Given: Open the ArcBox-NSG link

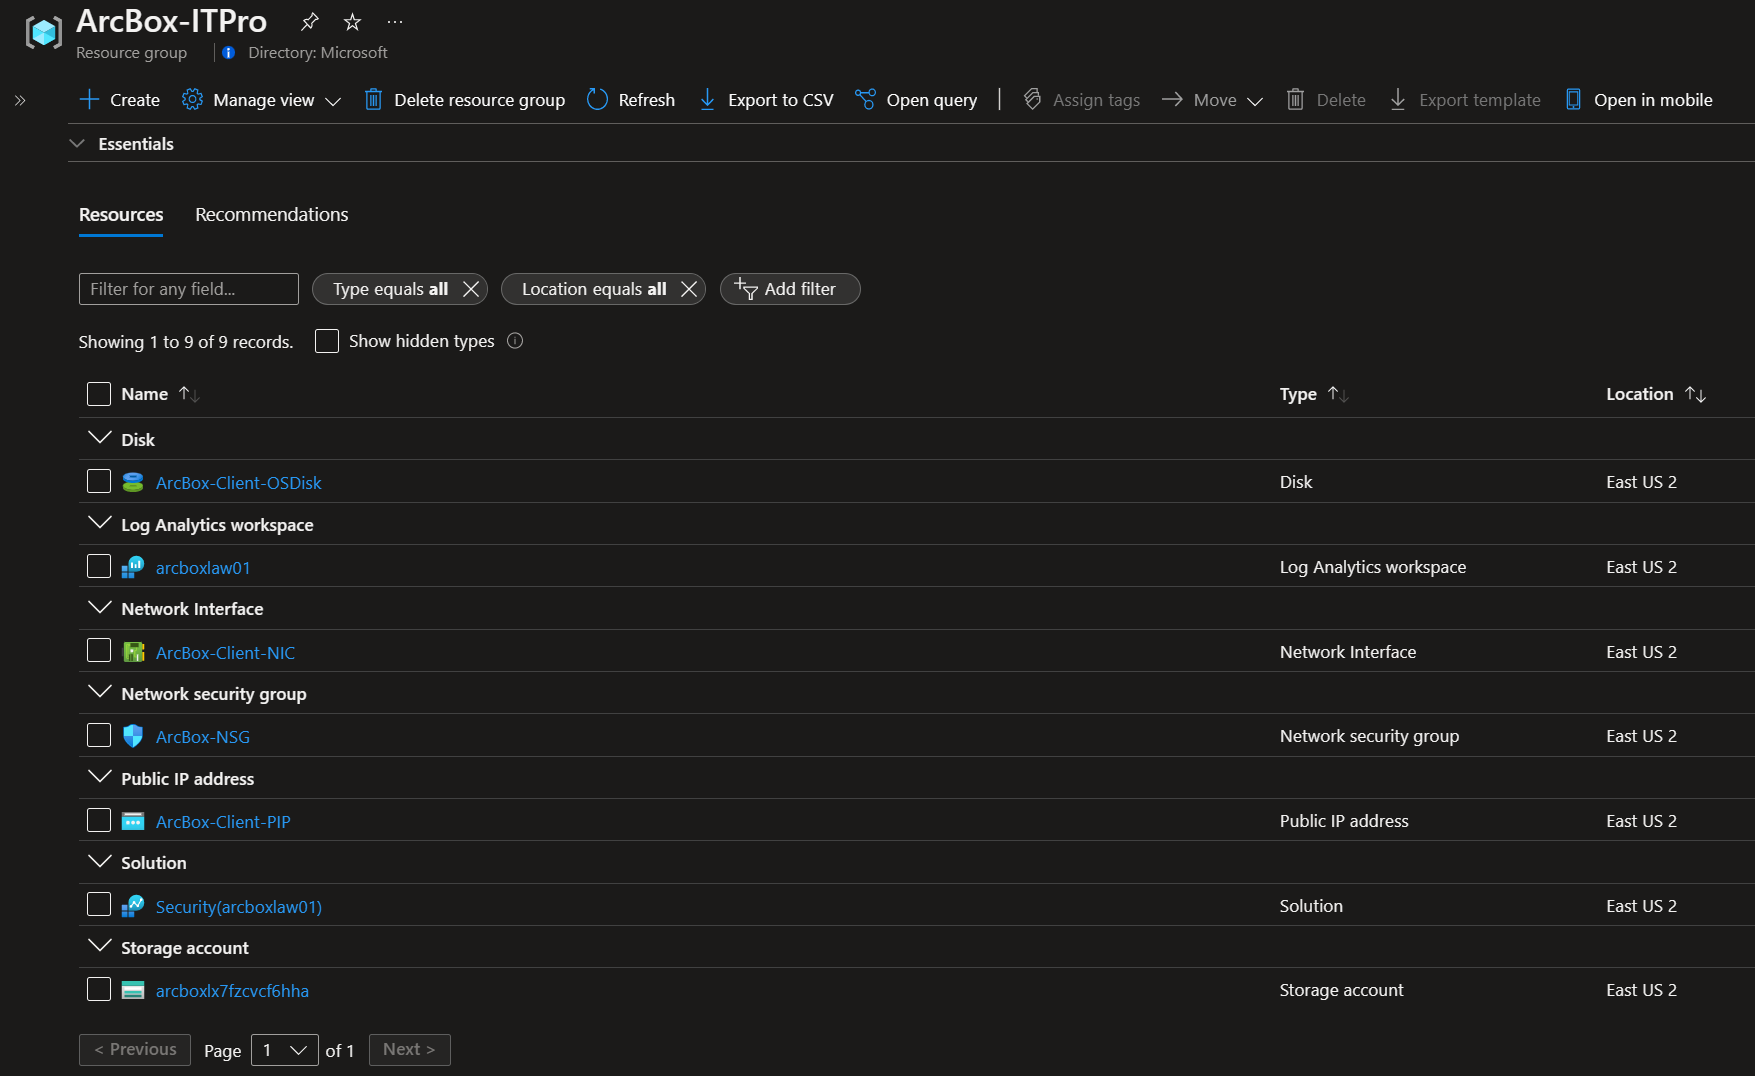Looking at the screenshot, I should [203, 737].
